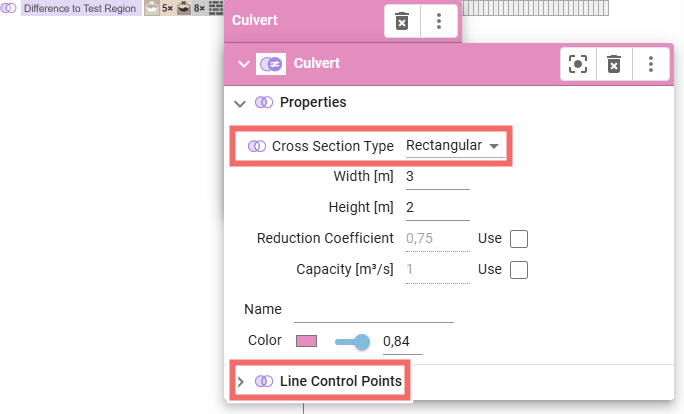Click the difference icon beside Properties
Screen dimensions: 684x414
(264, 102)
